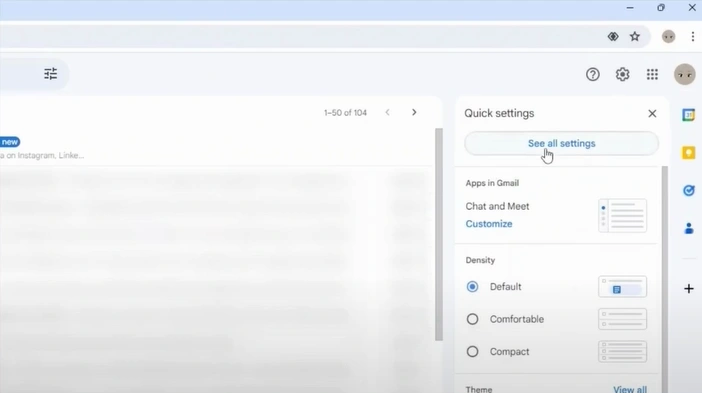702x393 pixels.
Task: Click the Comfortable density preview thumbnail
Action: [622, 319]
